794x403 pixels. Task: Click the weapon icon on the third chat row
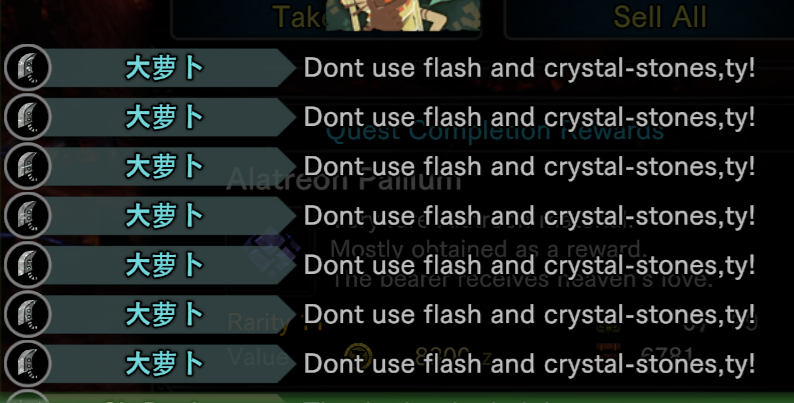[x=28, y=166]
